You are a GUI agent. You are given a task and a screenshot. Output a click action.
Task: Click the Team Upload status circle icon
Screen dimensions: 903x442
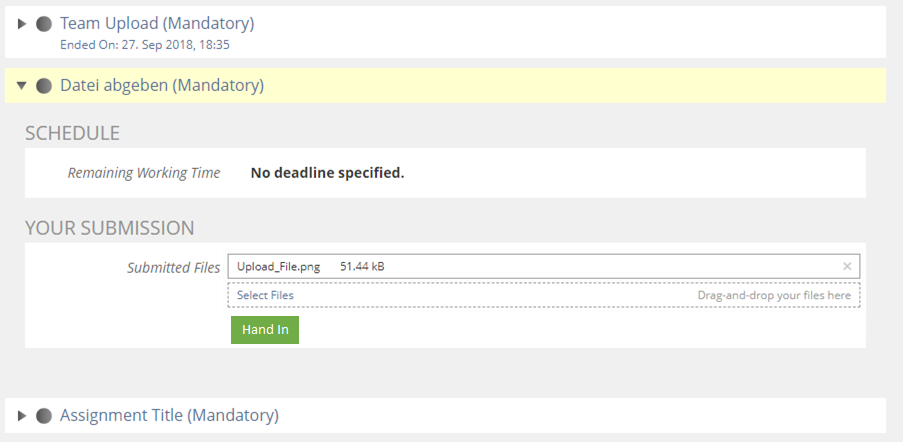click(x=44, y=23)
